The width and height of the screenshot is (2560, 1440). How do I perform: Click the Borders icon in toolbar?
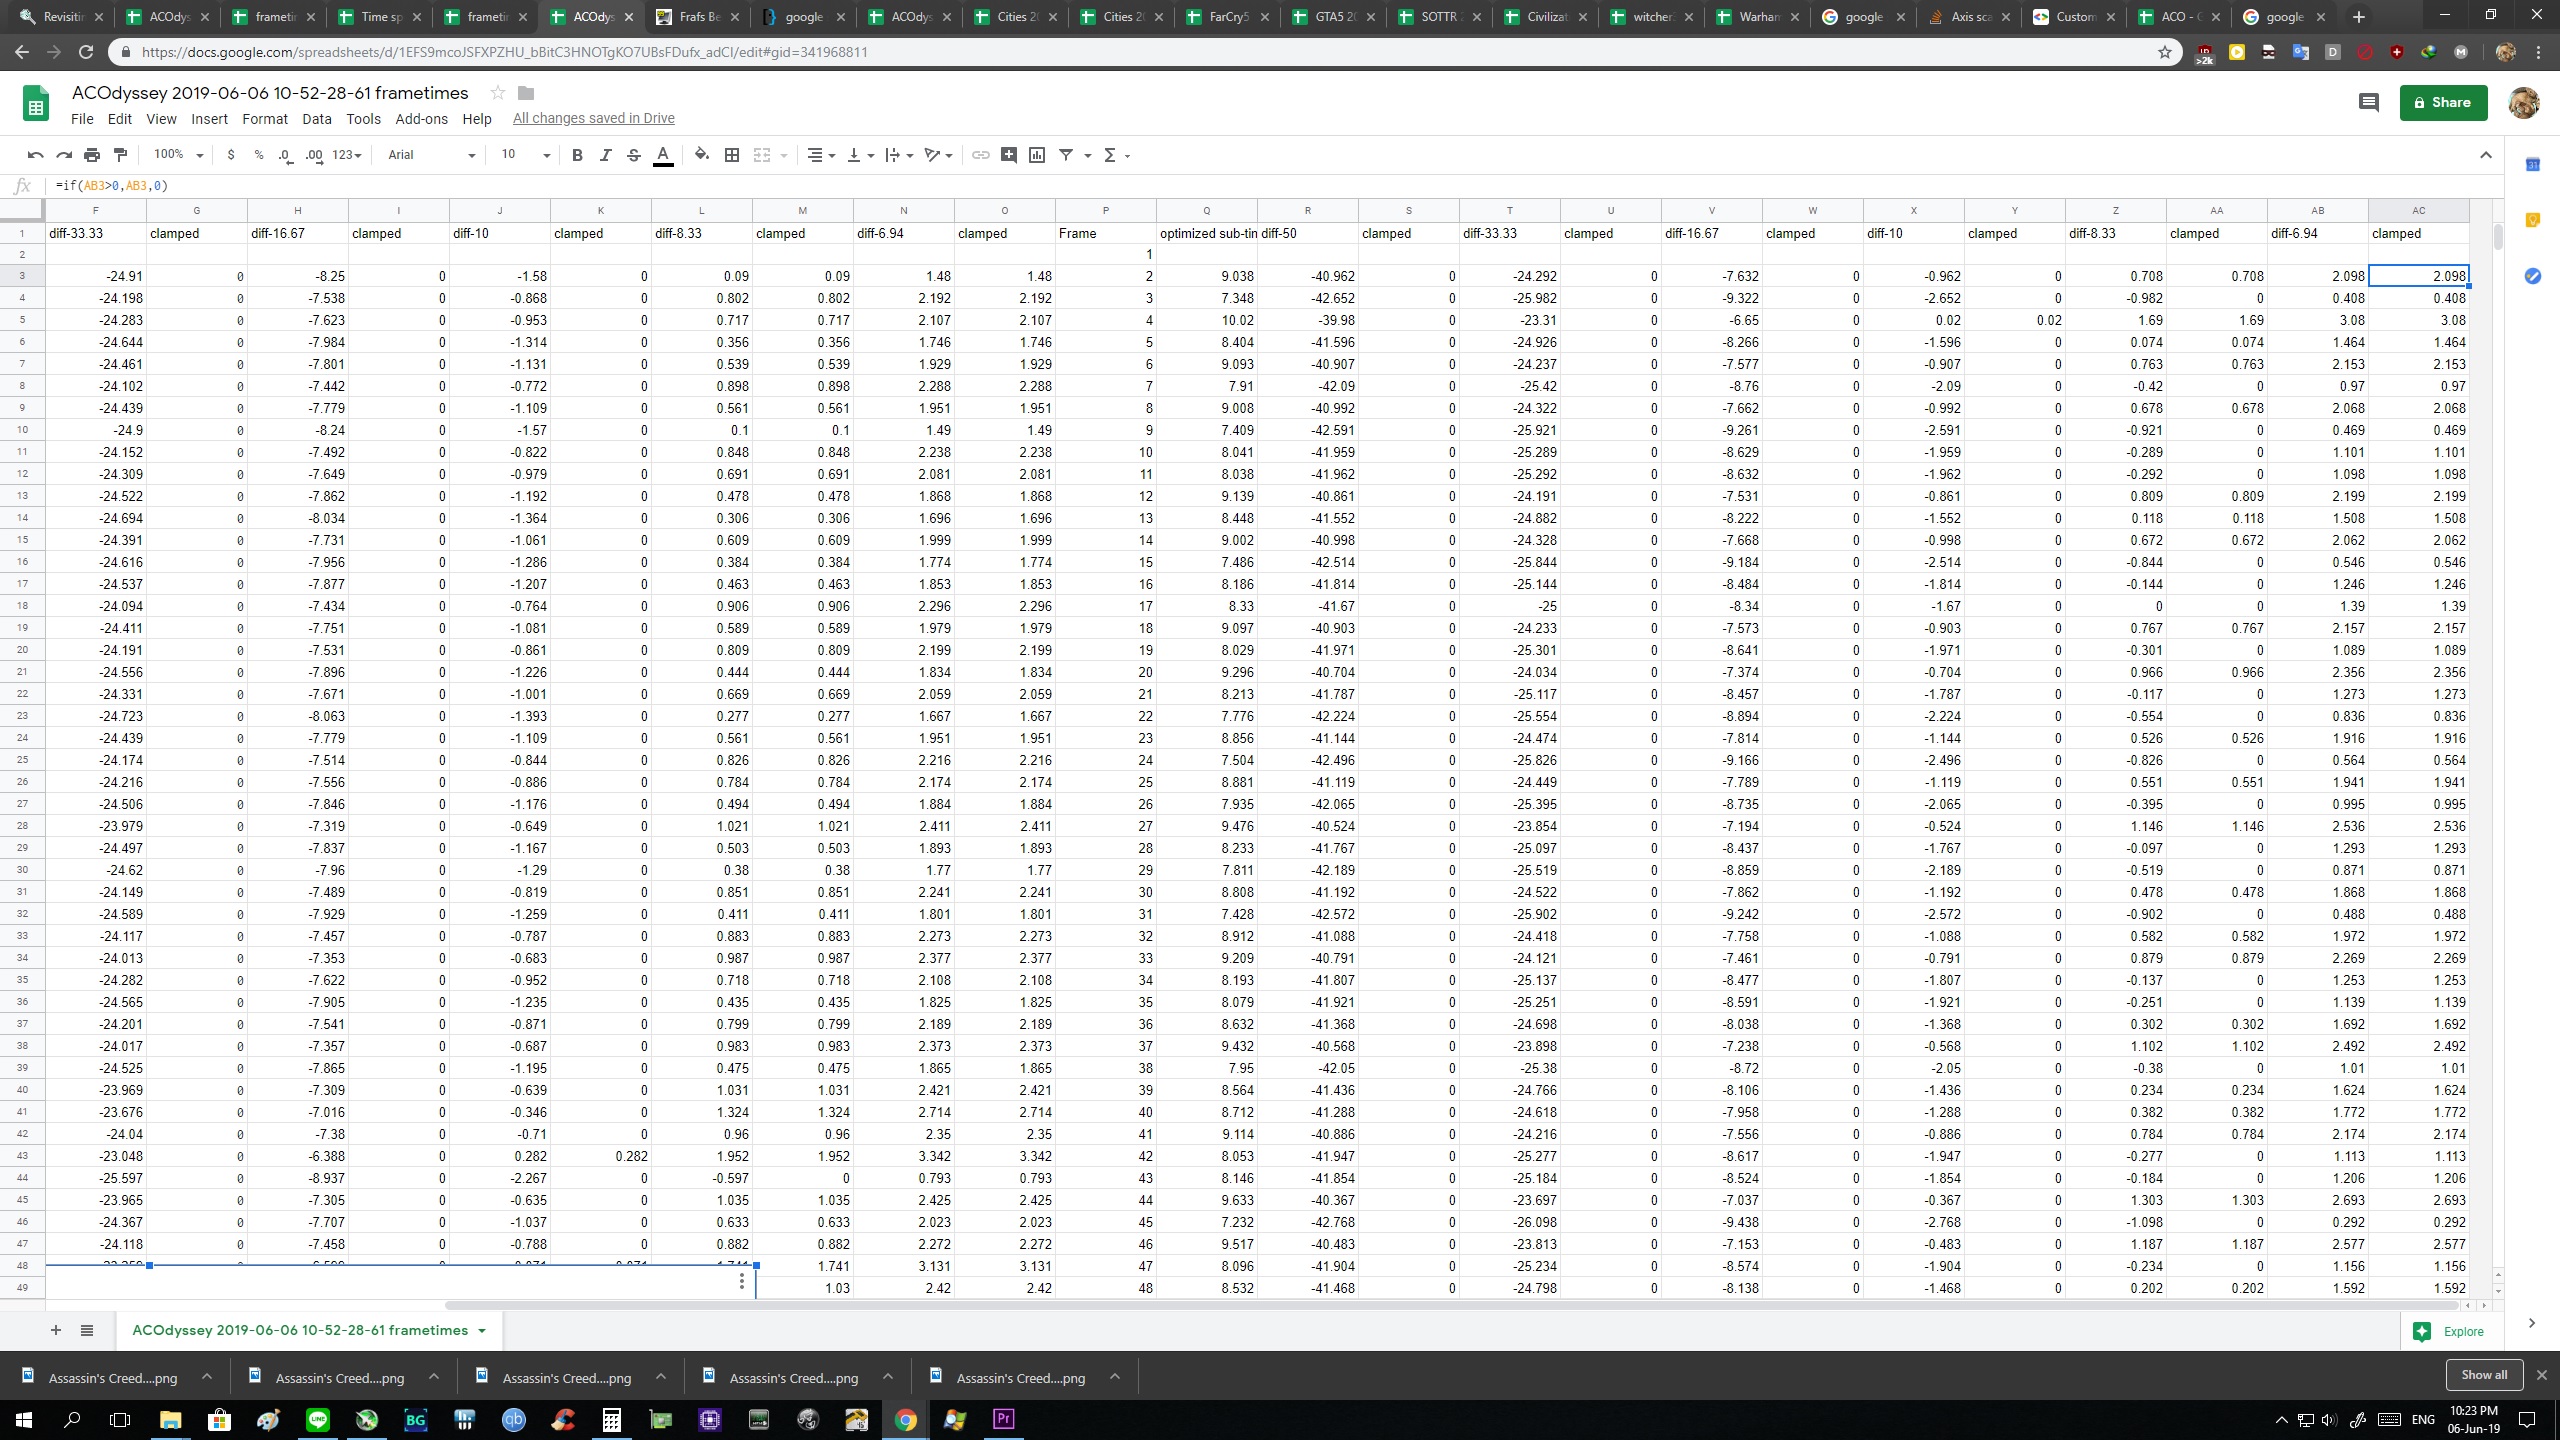[x=731, y=155]
